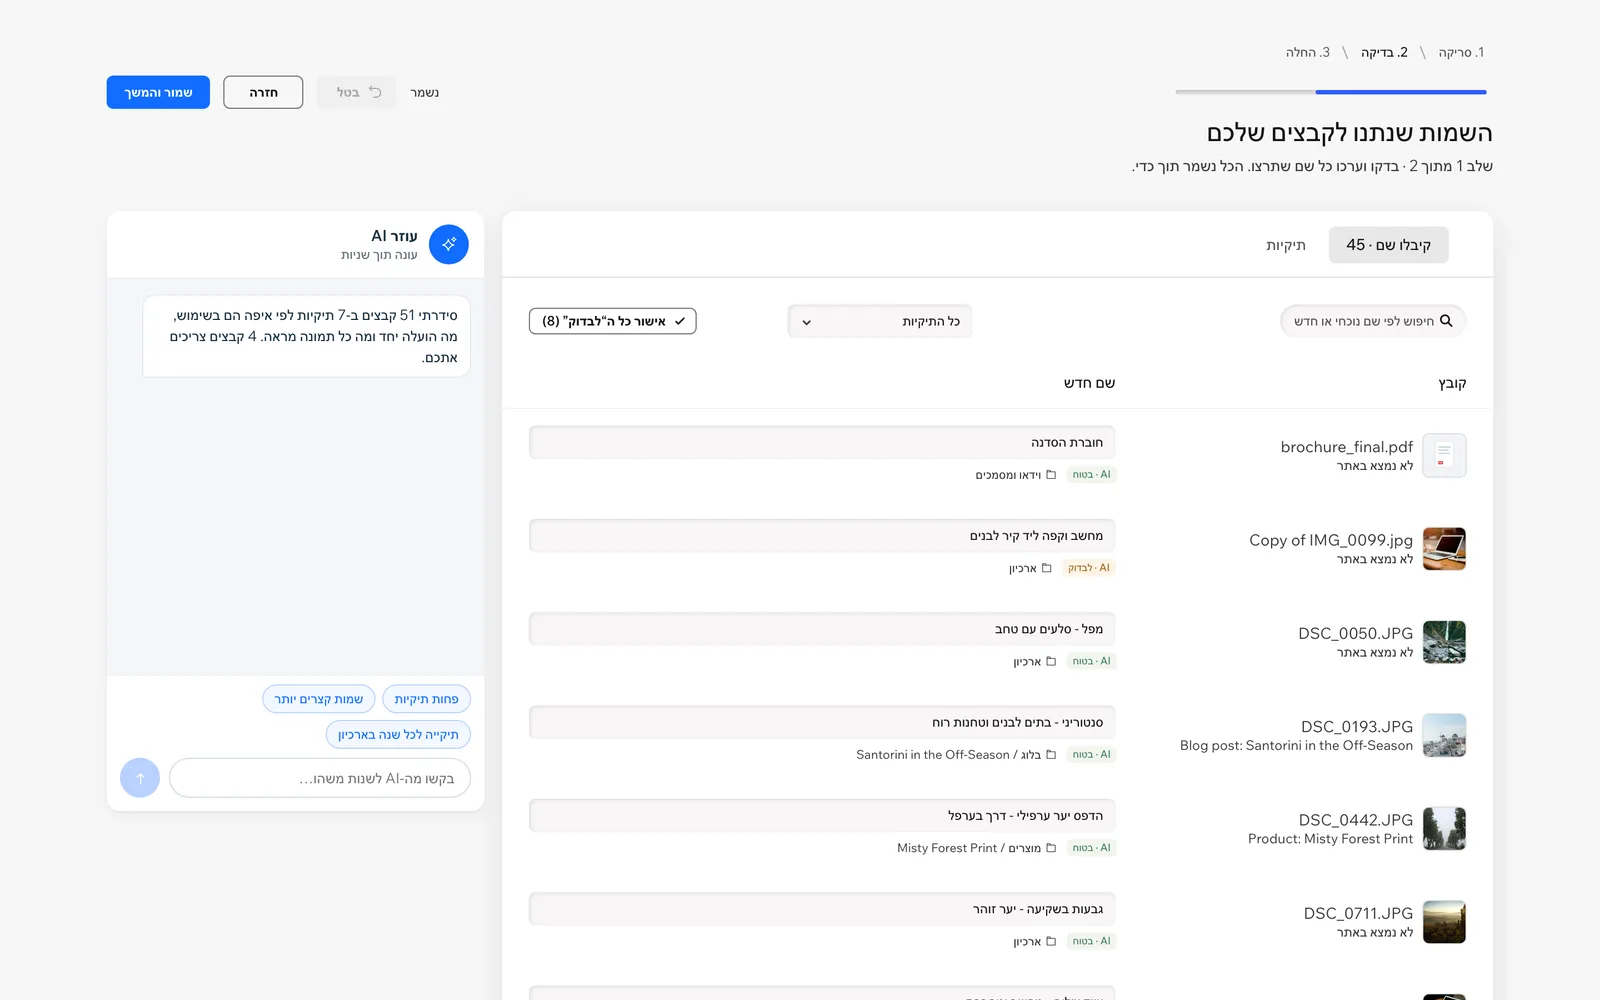Image resolution: width=1600 pixels, height=1000 pixels.
Task: Open the כל התיקיות folder dropdown
Action: tap(880, 321)
